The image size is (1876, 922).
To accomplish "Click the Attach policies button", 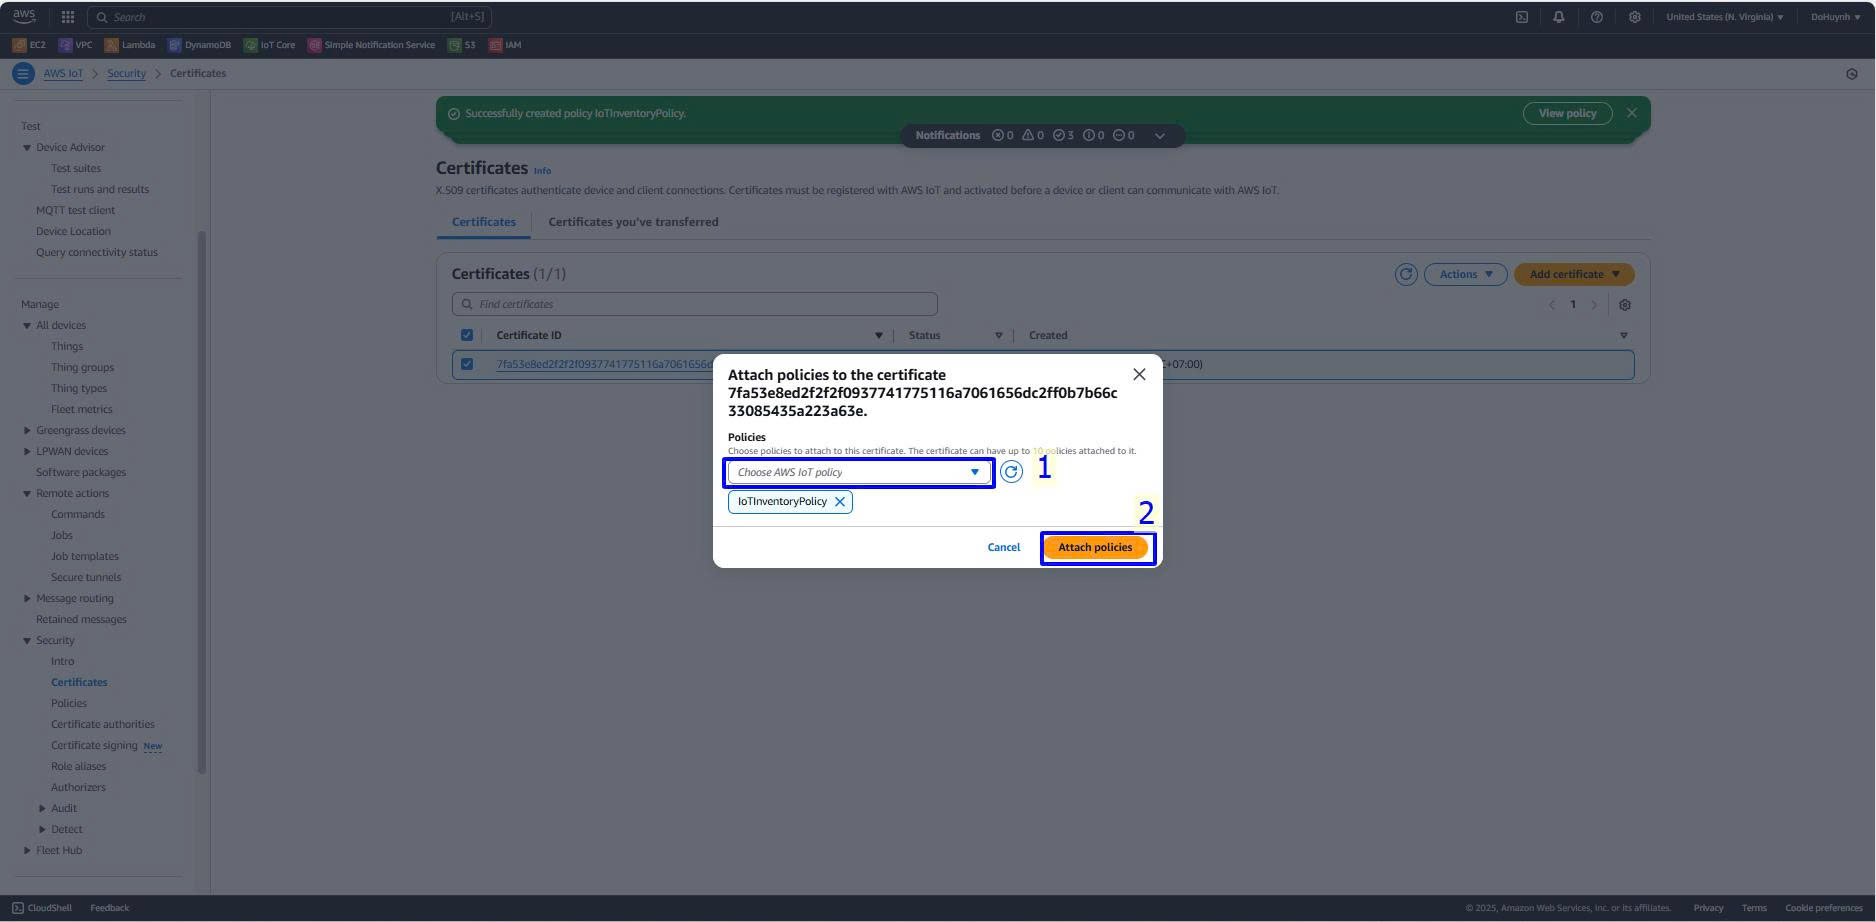I will pos(1095,547).
